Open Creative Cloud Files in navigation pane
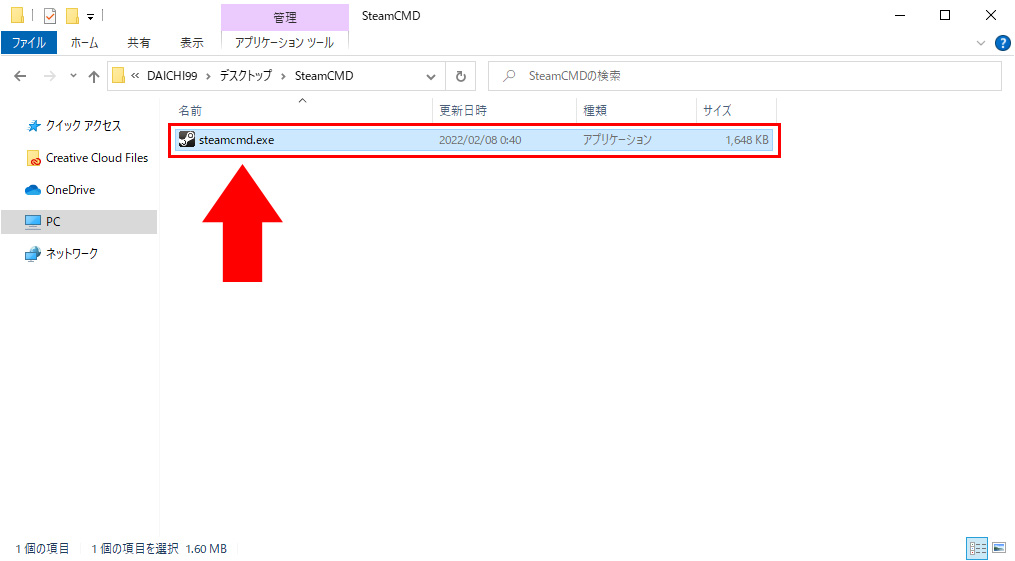The height and width of the screenshot is (561, 1015). point(96,158)
